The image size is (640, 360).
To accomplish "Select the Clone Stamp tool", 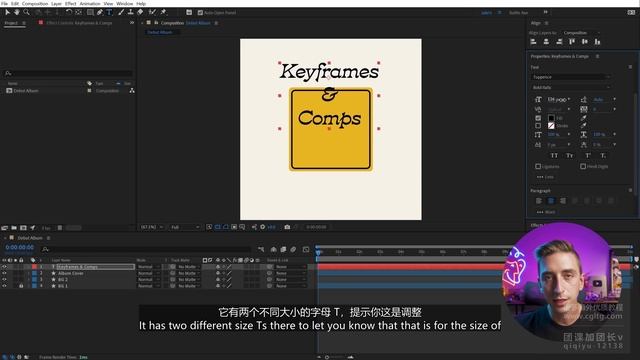I will [131, 12].
